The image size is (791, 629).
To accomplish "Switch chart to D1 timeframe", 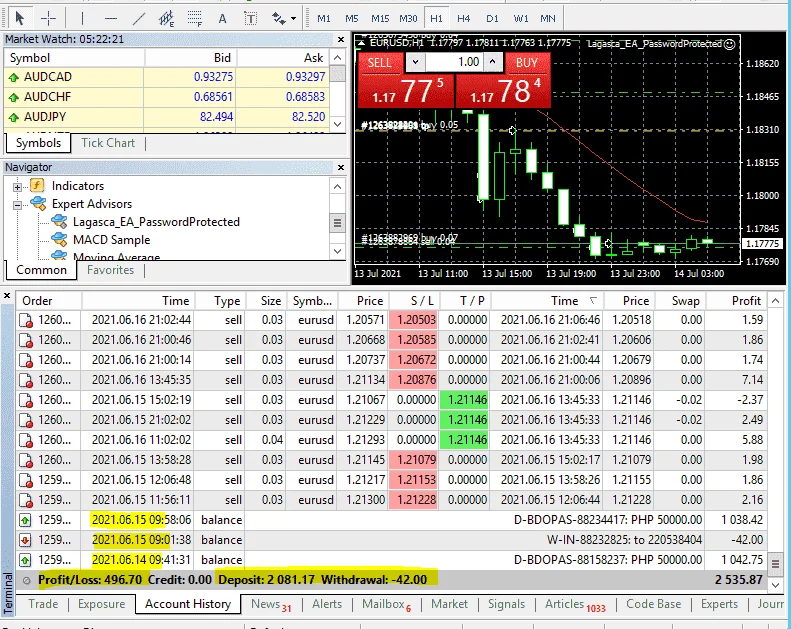I will 492,19.
